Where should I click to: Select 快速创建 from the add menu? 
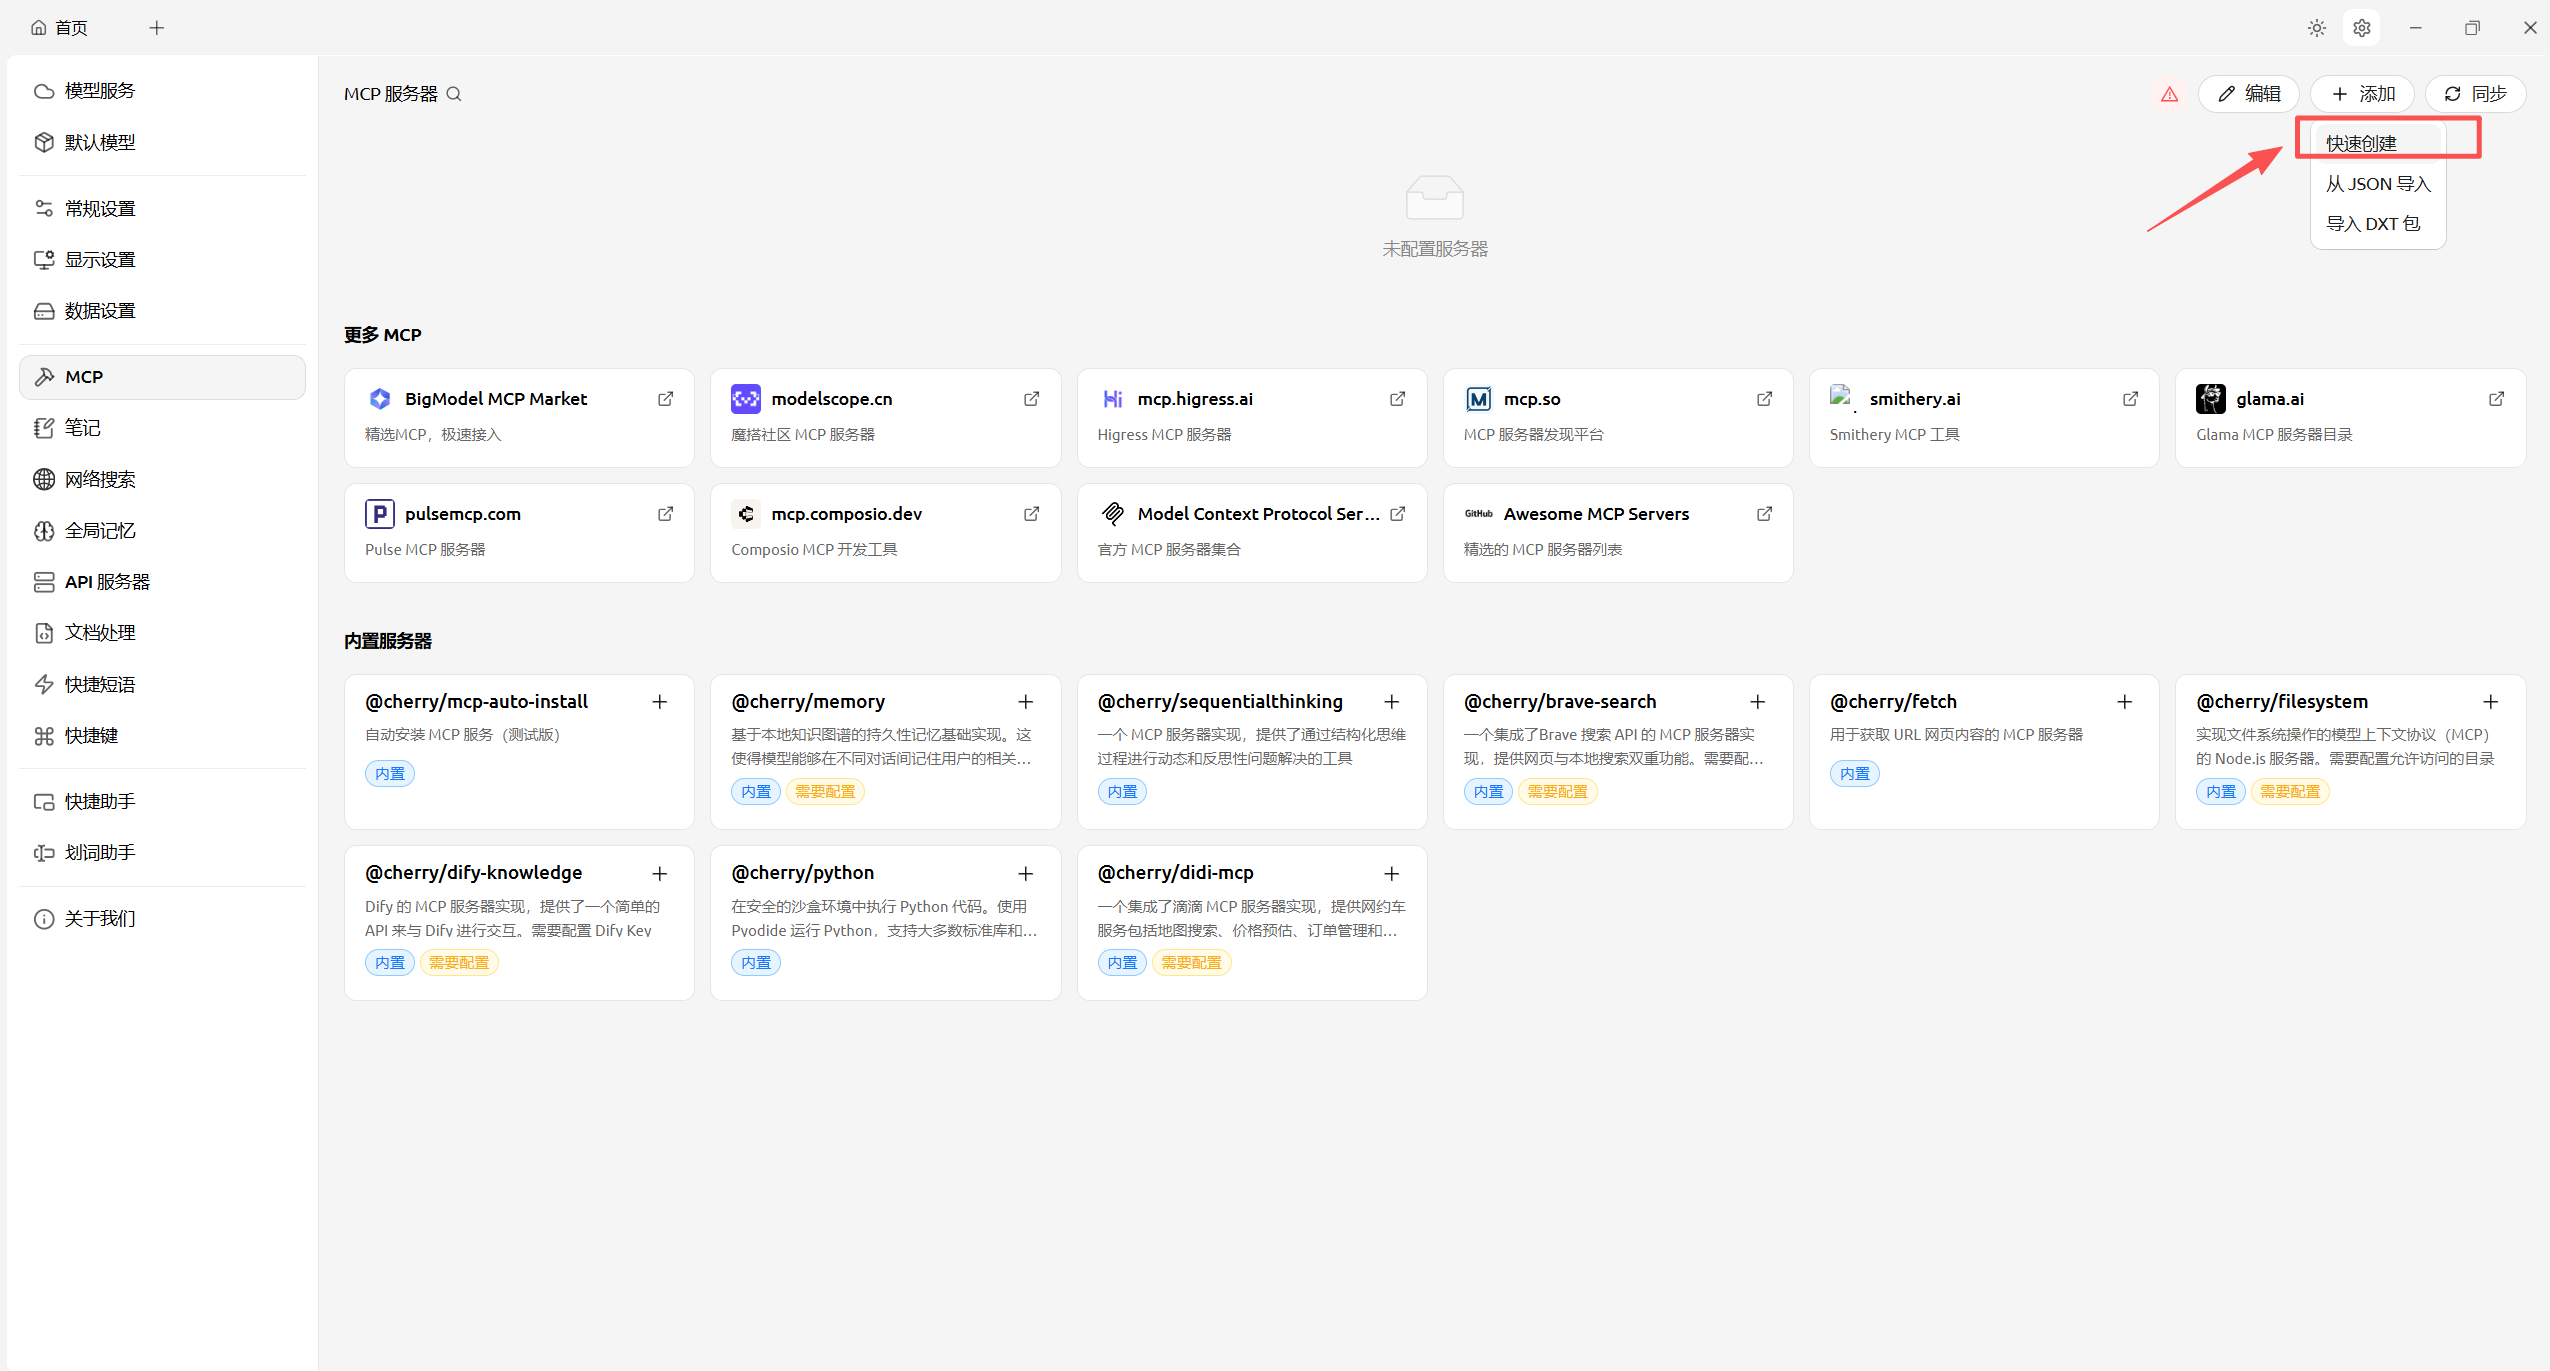(x=2361, y=143)
